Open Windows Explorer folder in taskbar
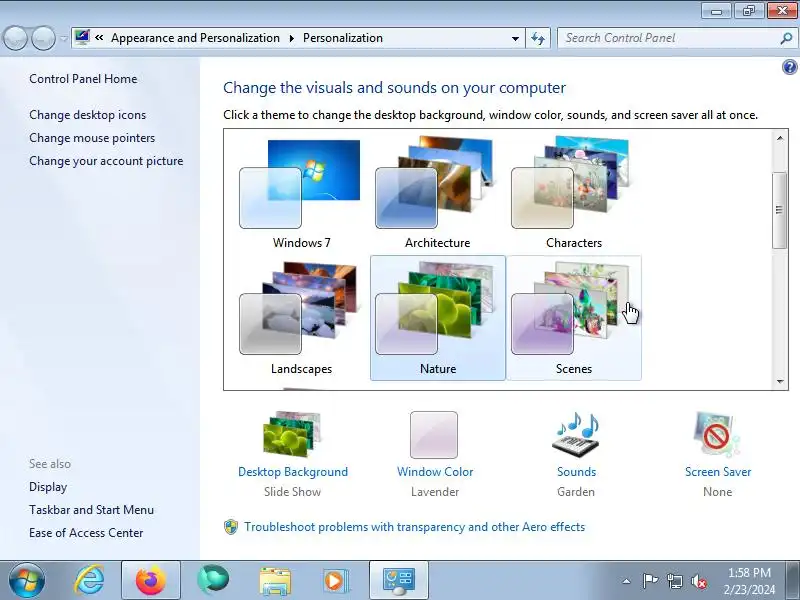Screen dimensions: 800x600 275,581
